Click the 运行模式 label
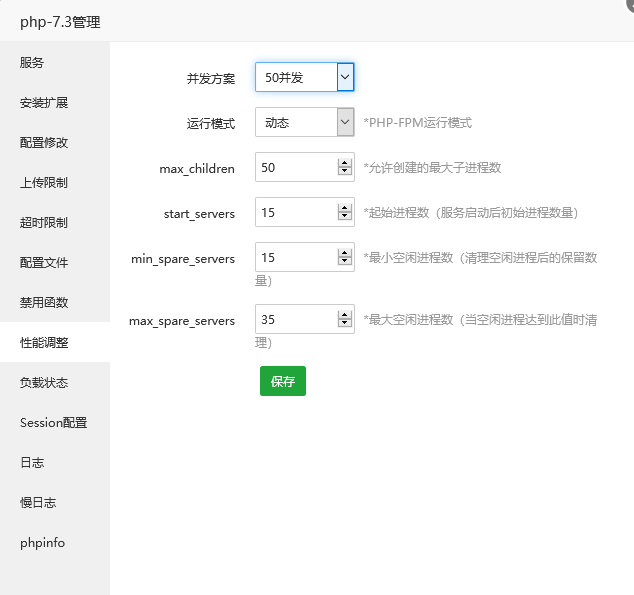The height and width of the screenshot is (595, 634). coord(211,123)
